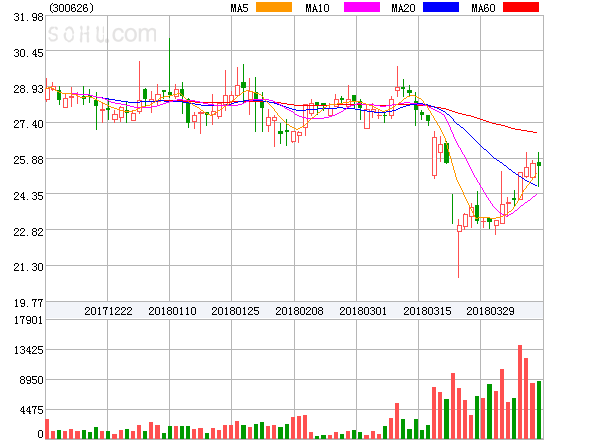This screenshot has width=600, height=440.
Task: Click the 17901 volume axis value
Action: click(29, 320)
